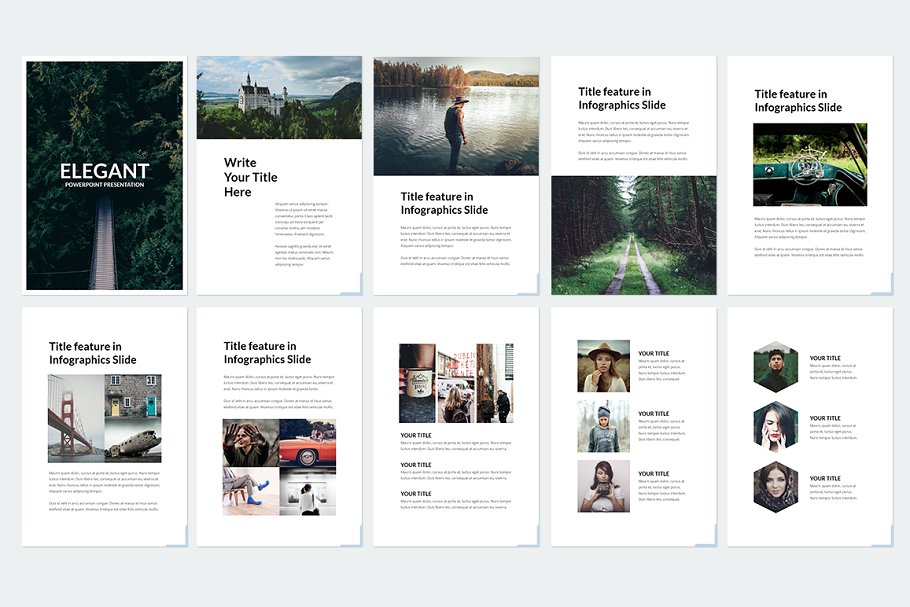
Task: Click the blue shoes photo in grid
Action: 251,491
